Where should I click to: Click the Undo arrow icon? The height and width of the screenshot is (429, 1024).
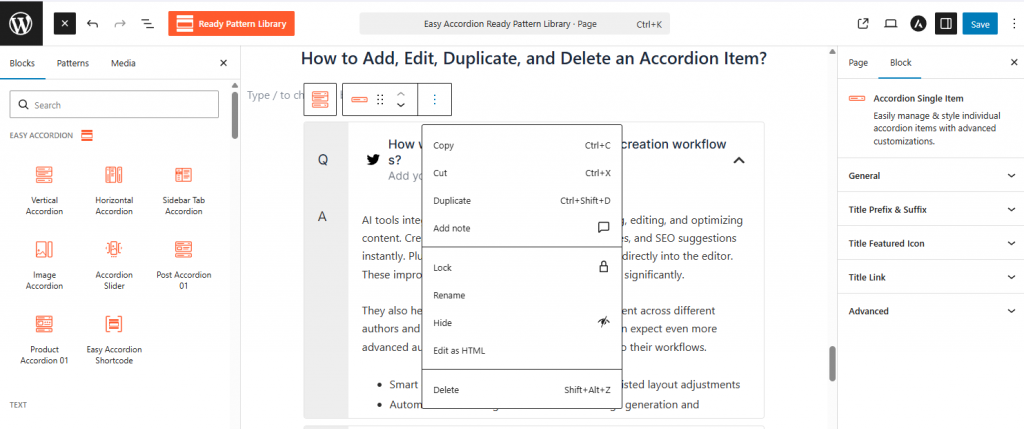93,23
